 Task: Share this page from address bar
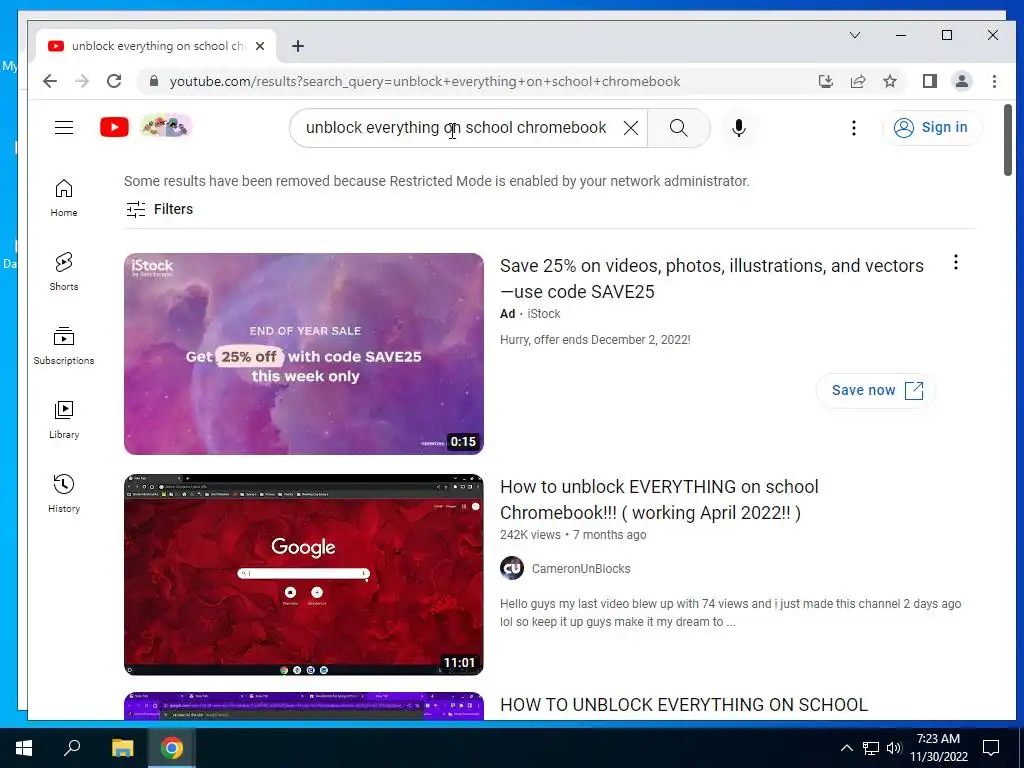857,81
